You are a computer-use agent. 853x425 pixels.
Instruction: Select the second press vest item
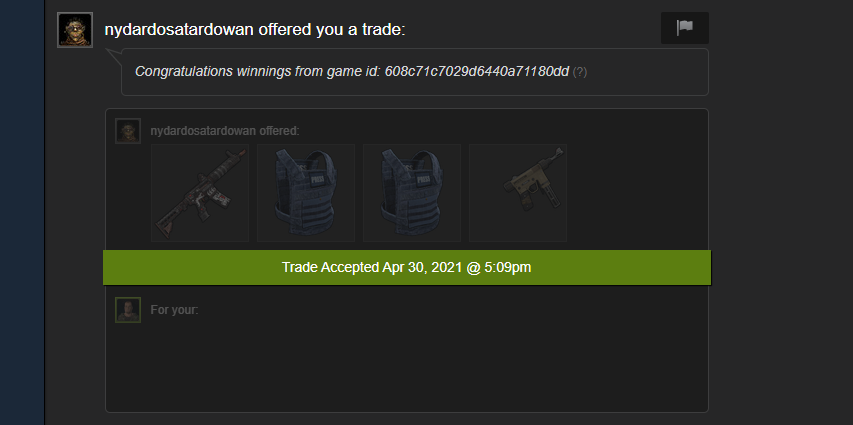(x=412, y=193)
